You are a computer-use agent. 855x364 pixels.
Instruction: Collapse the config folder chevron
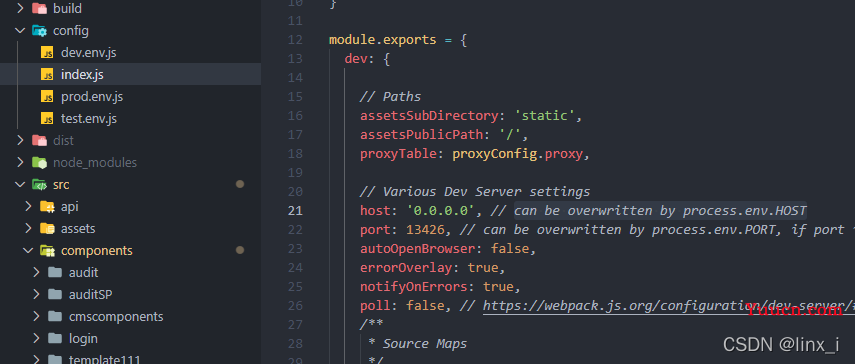click(20, 31)
